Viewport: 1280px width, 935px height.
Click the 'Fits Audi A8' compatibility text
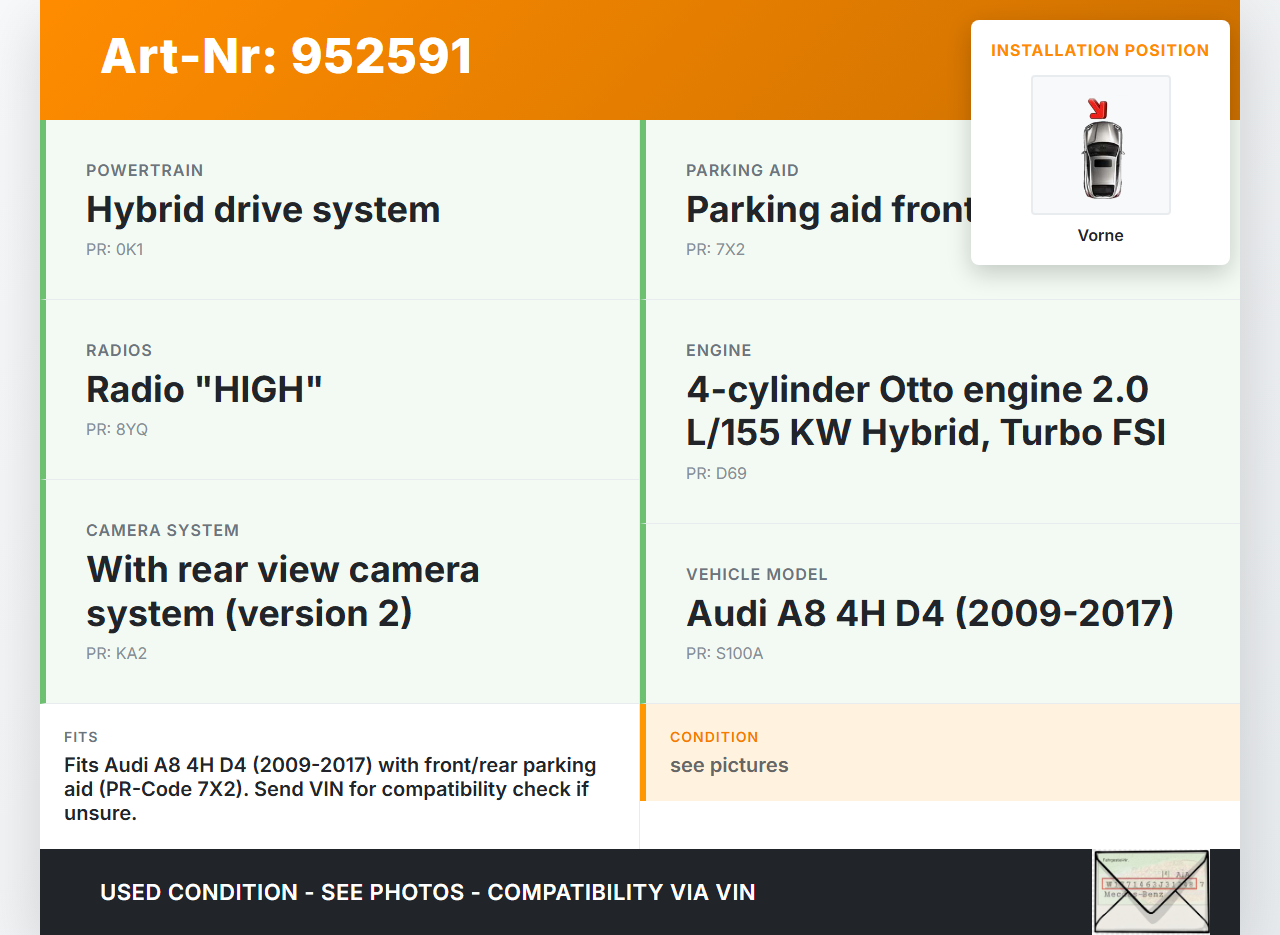point(330,789)
